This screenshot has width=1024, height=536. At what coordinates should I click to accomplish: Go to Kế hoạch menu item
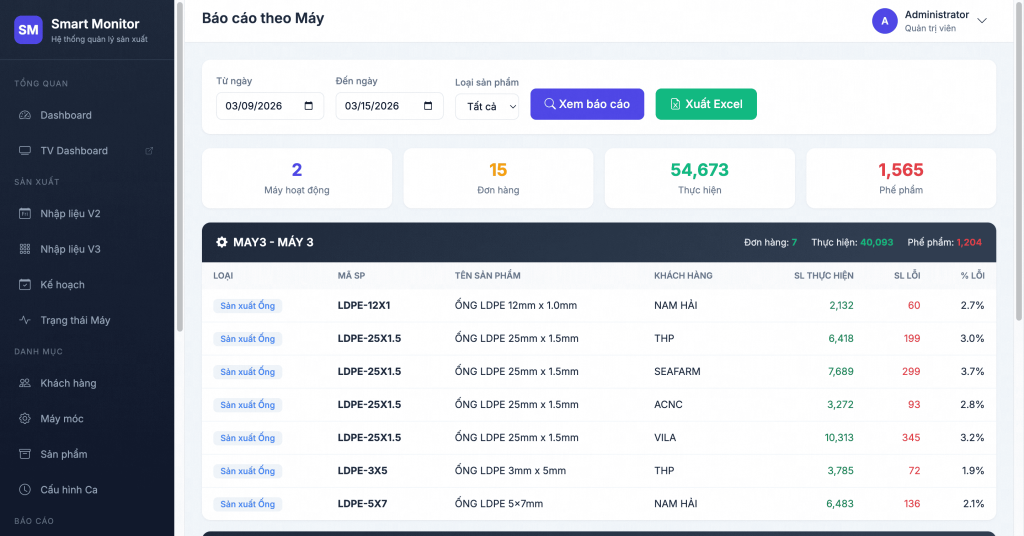[x=62, y=285]
